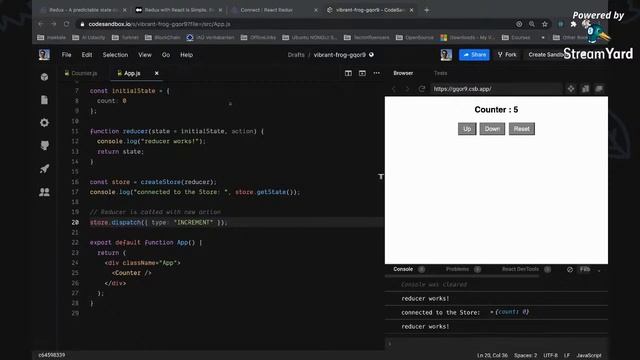Close the App.js editor tab
This screenshot has height=360, width=640.
pos(156,73)
